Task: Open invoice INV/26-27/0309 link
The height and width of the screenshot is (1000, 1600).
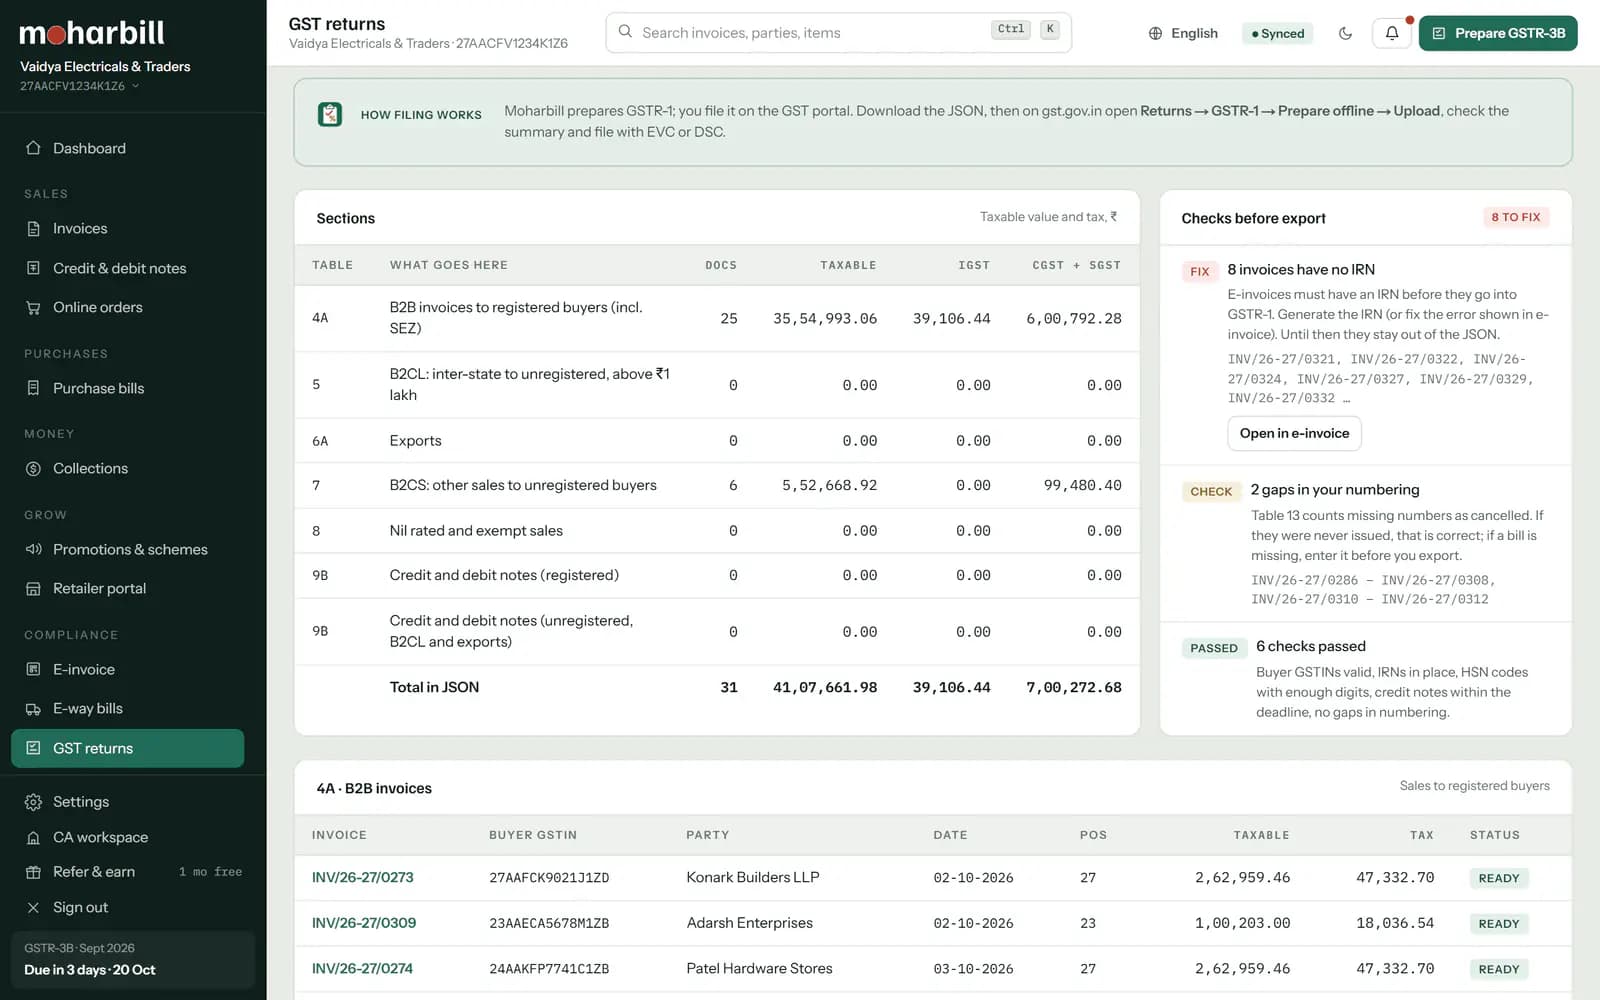Action: tap(364, 923)
